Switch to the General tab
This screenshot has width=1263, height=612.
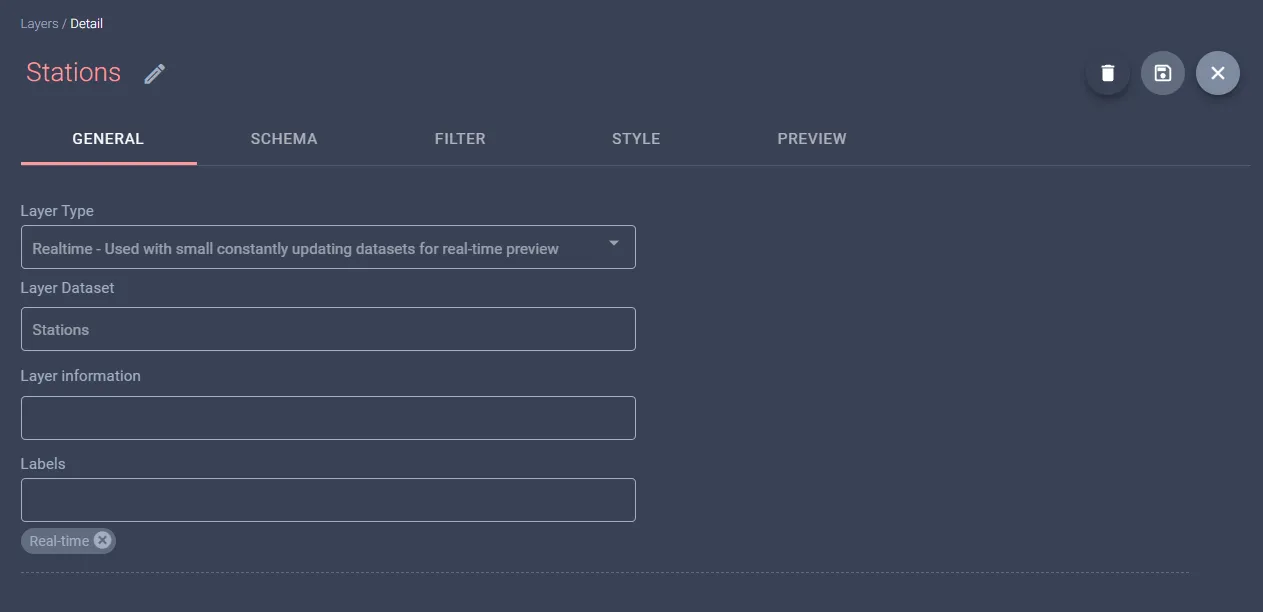tap(108, 139)
